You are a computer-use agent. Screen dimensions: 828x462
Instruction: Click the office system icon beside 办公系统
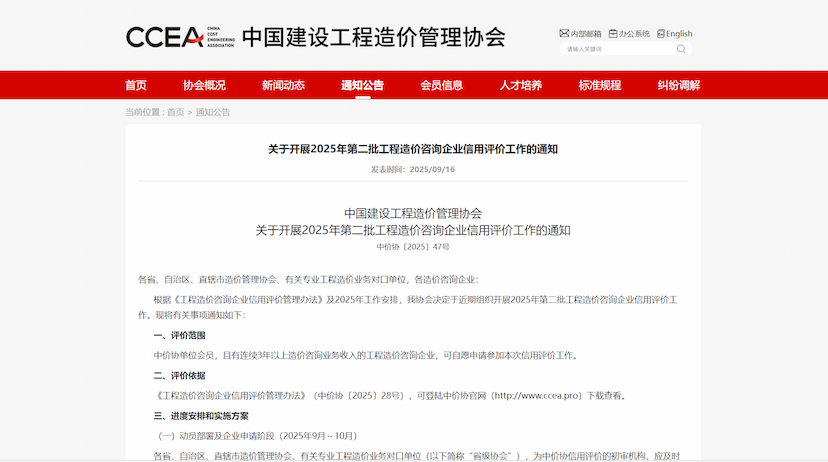613,33
